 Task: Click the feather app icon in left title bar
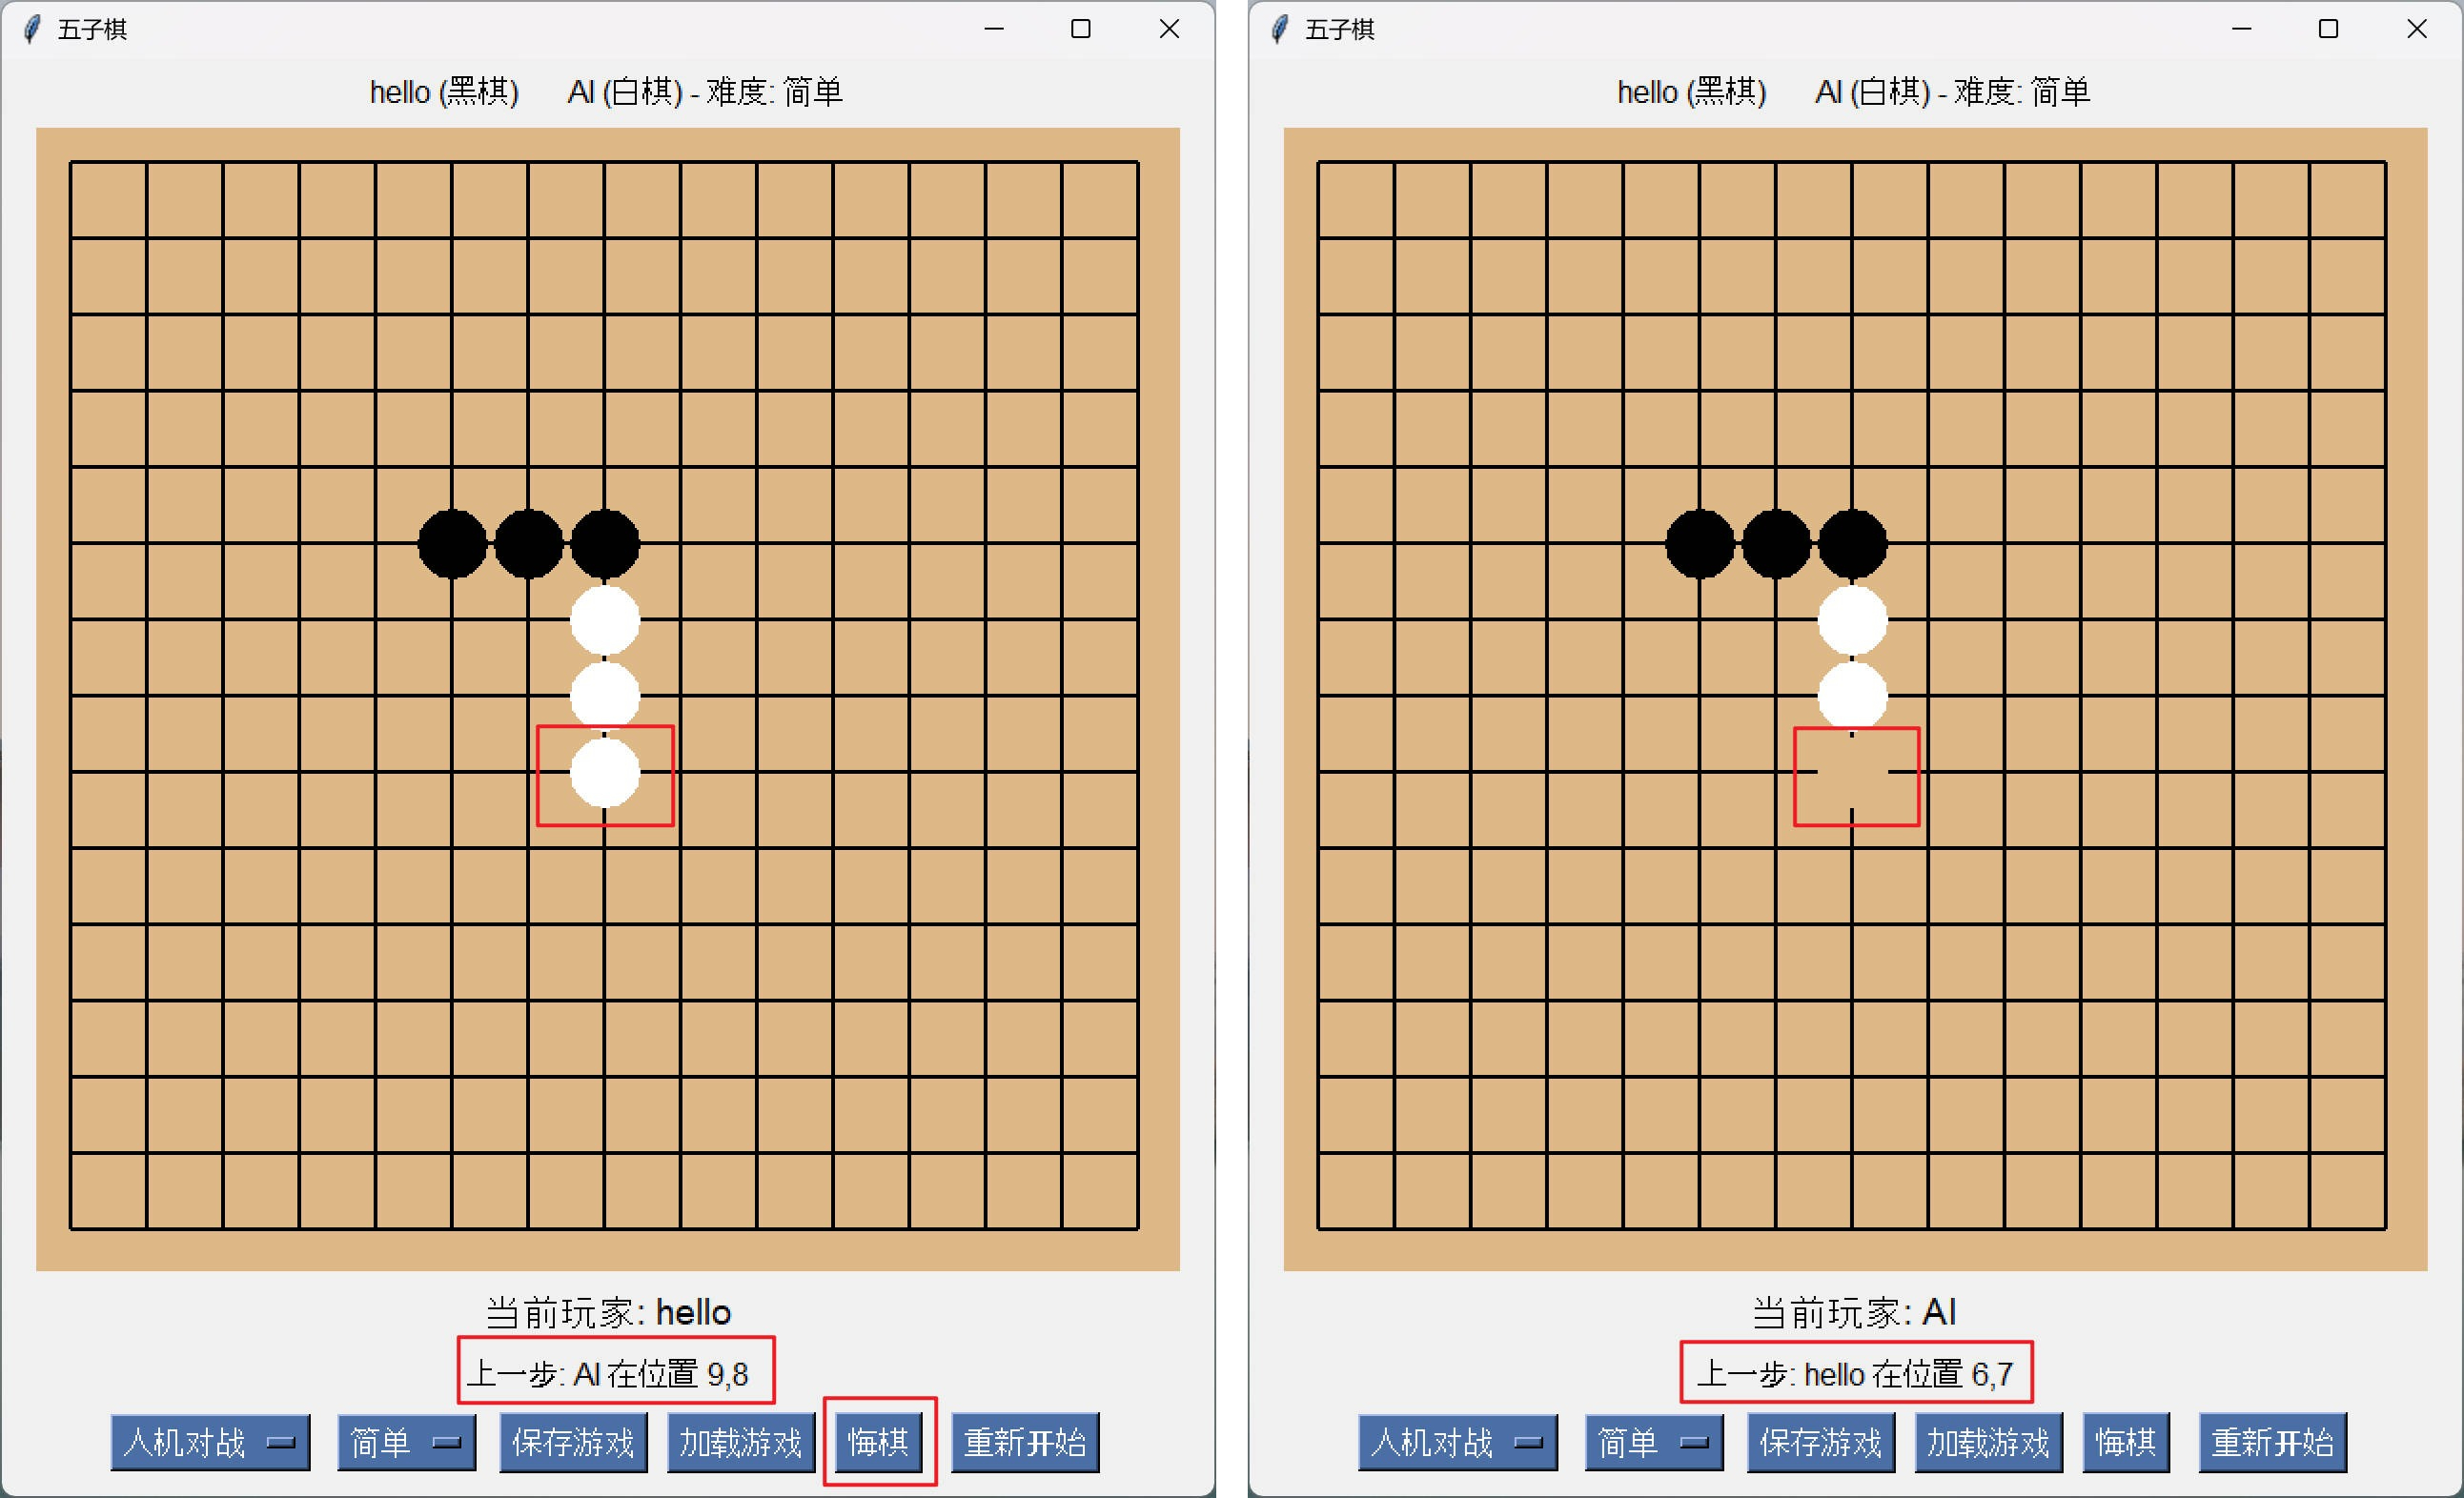(x=32, y=29)
